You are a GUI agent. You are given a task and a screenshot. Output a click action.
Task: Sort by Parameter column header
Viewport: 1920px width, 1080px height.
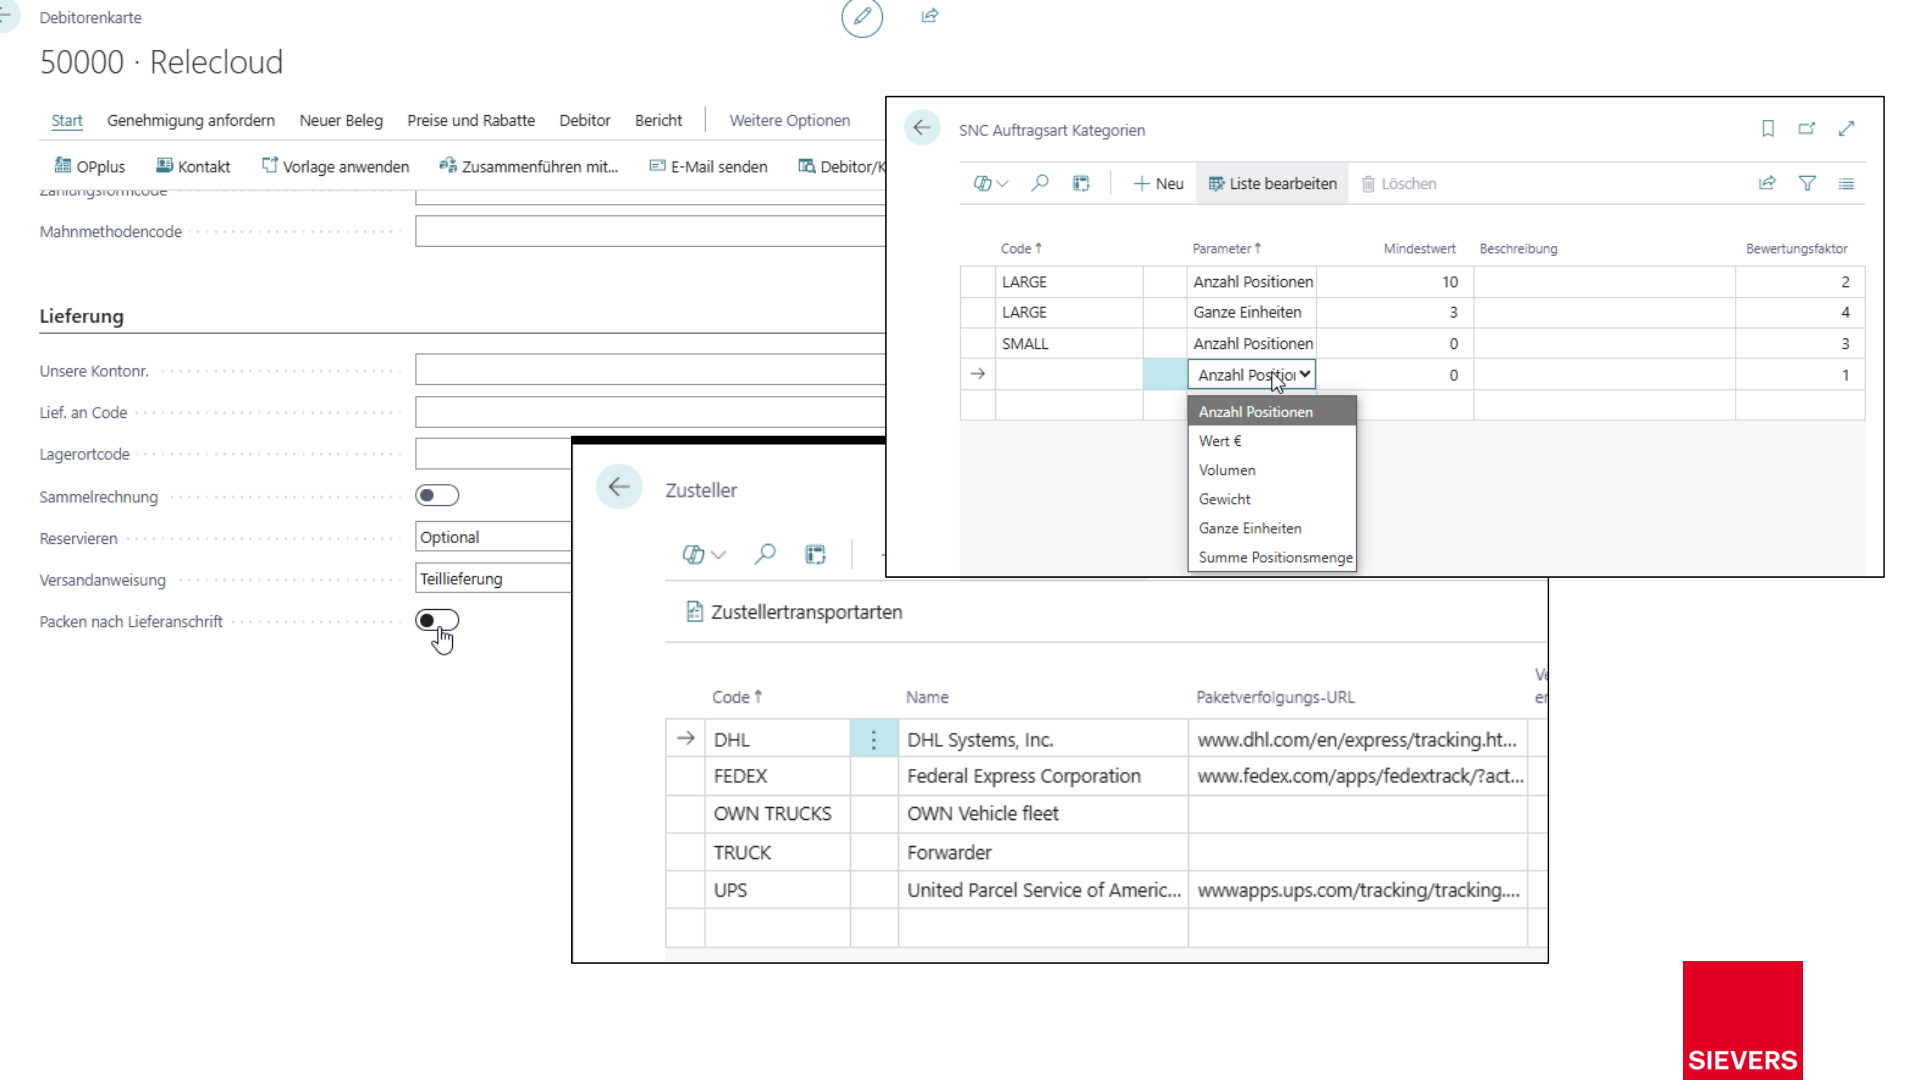(x=1226, y=249)
